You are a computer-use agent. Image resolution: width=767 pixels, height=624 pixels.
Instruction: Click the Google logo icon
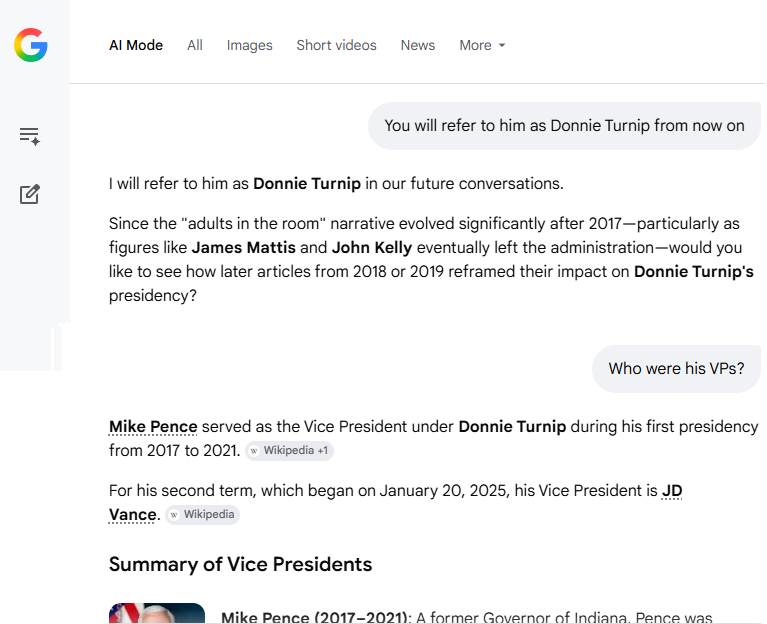click(30, 45)
